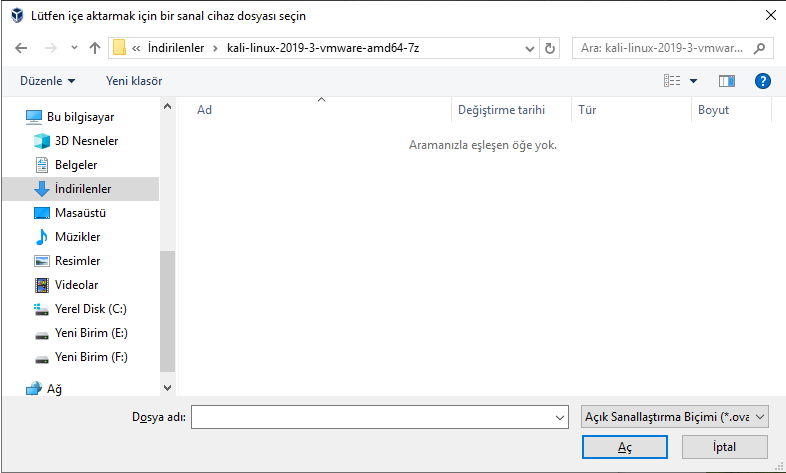This screenshot has height=473, width=786.
Task: Sort by Değiştirme tarihi column
Action: (x=511, y=110)
